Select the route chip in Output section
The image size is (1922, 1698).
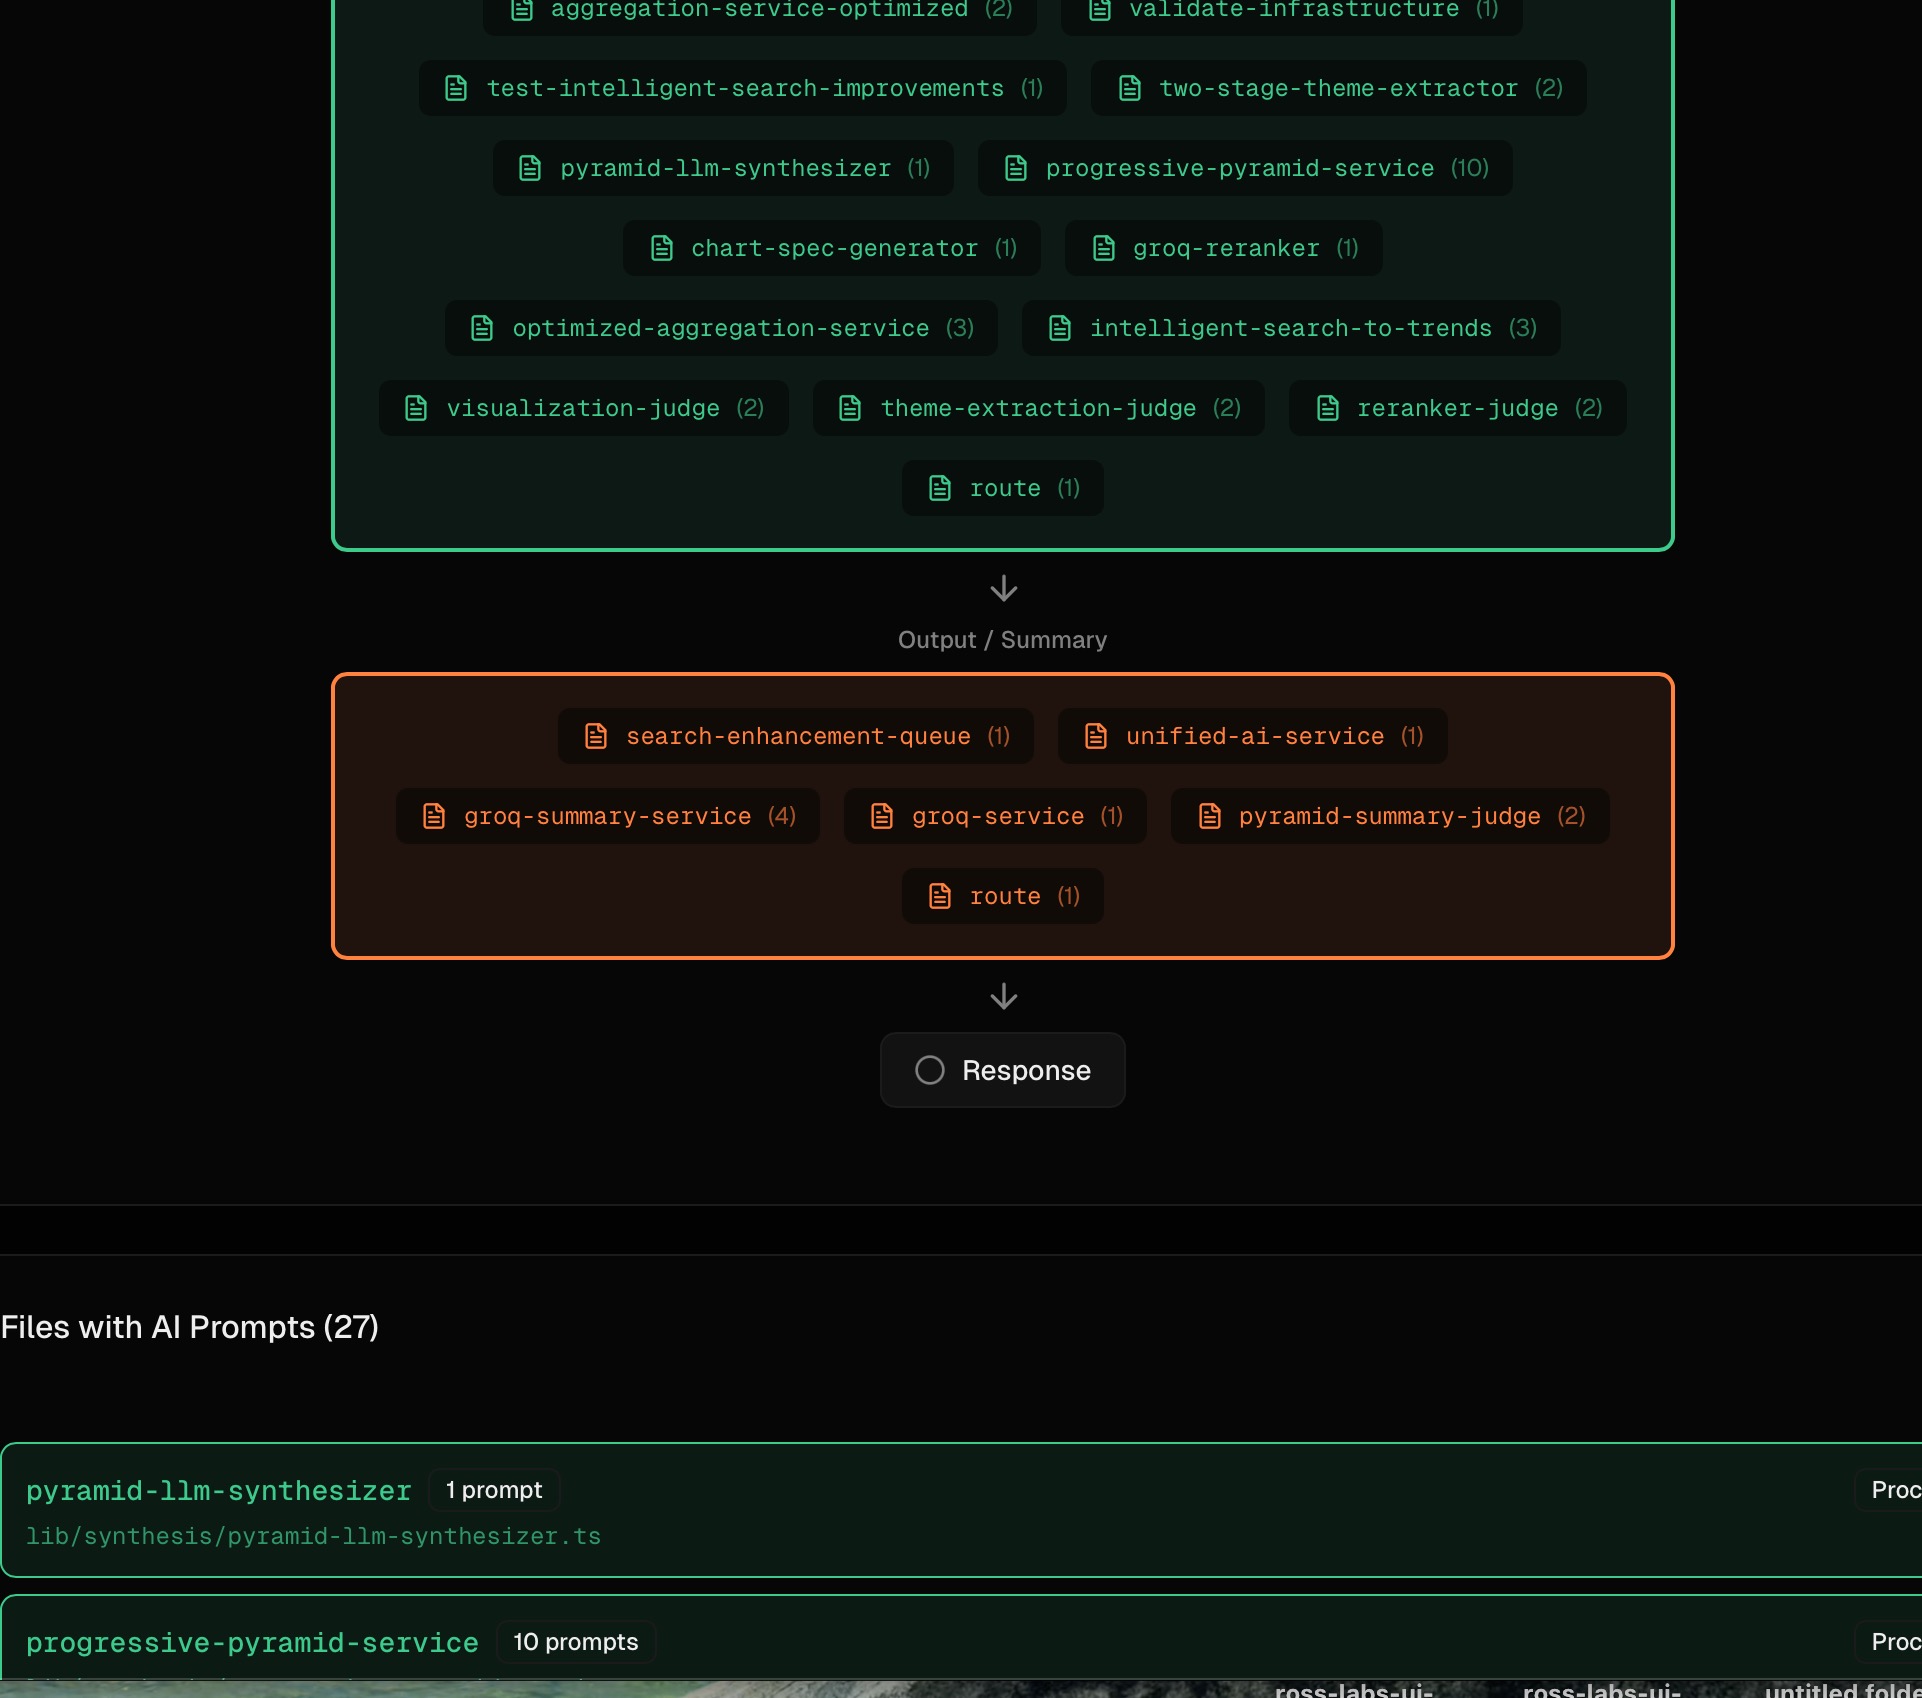tap(1002, 896)
